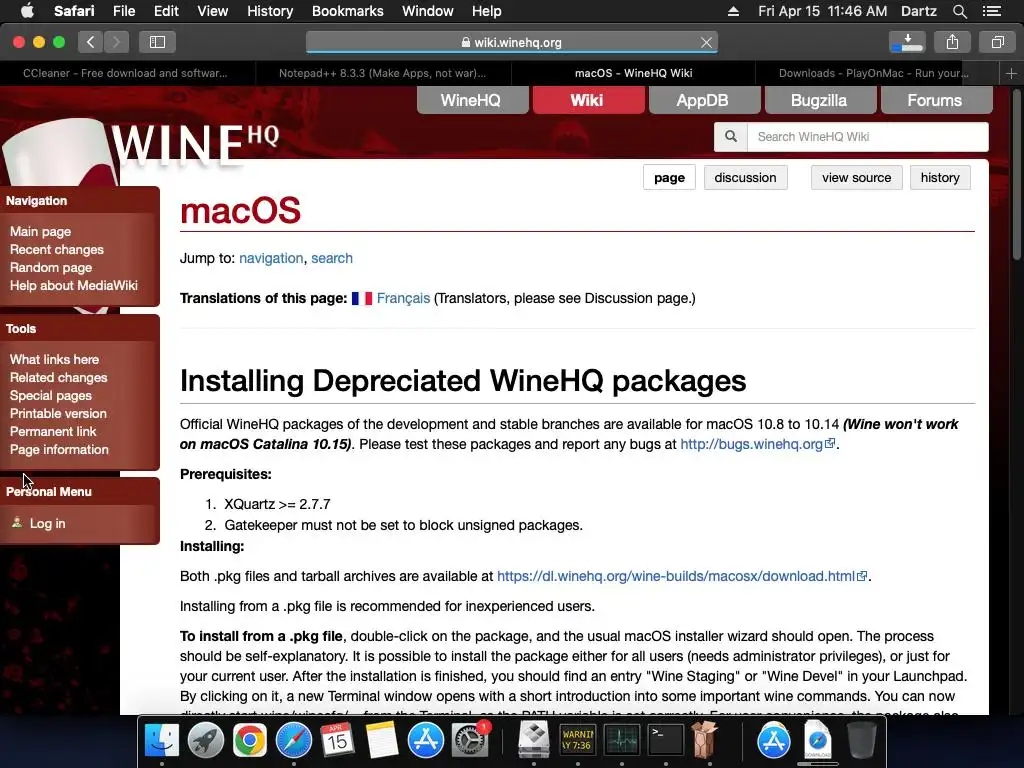This screenshot has height=768, width=1024.
Task: Click What links here tool
Action: point(54,359)
